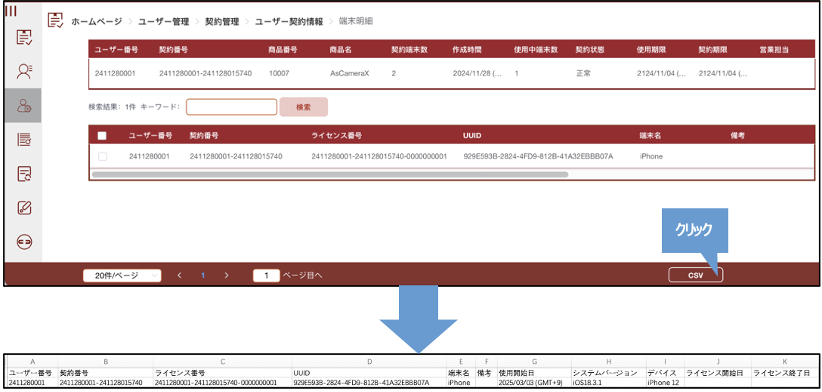Go to previous page arrow
The height and width of the screenshot is (392, 822).
179,276
